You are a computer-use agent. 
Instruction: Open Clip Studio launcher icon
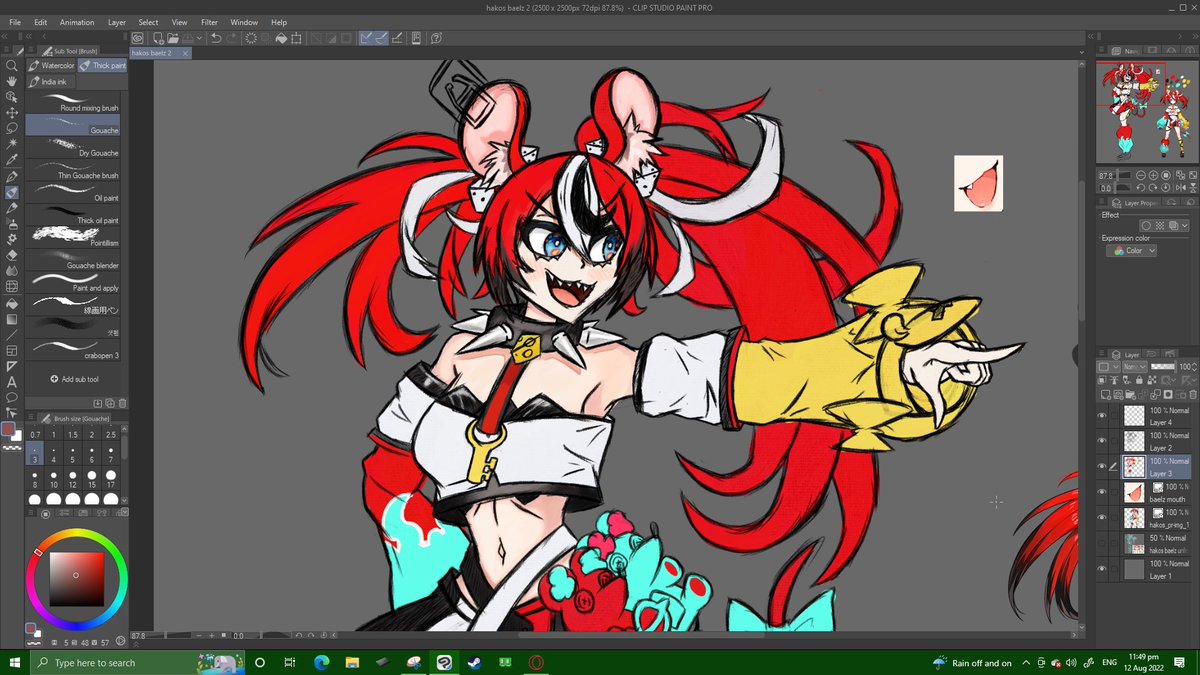pyautogui.click(x=138, y=38)
